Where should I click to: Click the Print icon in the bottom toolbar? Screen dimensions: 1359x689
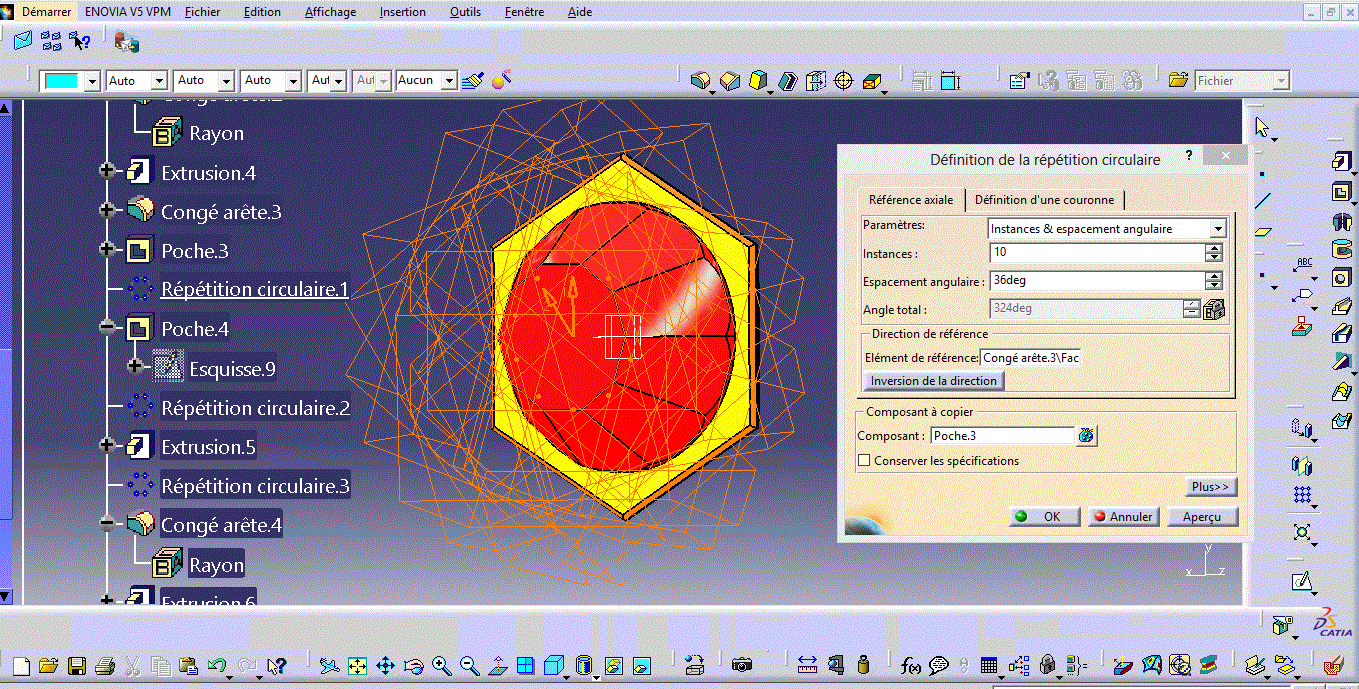(104, 665)
